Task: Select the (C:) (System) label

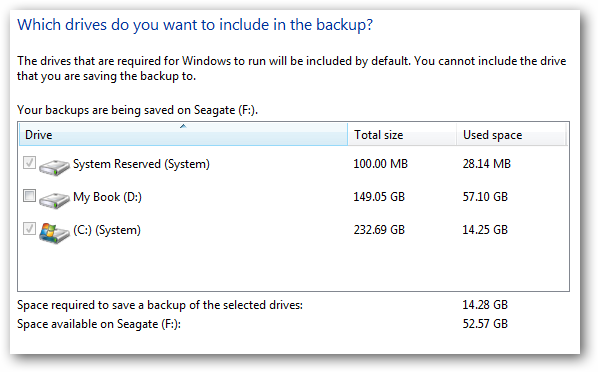Action: pos(107,230)
